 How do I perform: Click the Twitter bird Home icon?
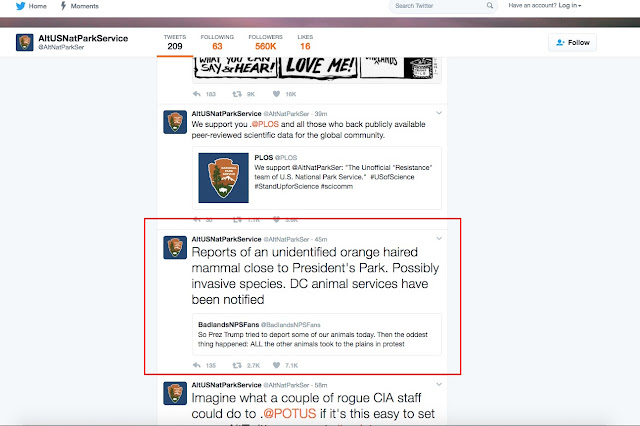pyautogui.click(x=20, y=6)
